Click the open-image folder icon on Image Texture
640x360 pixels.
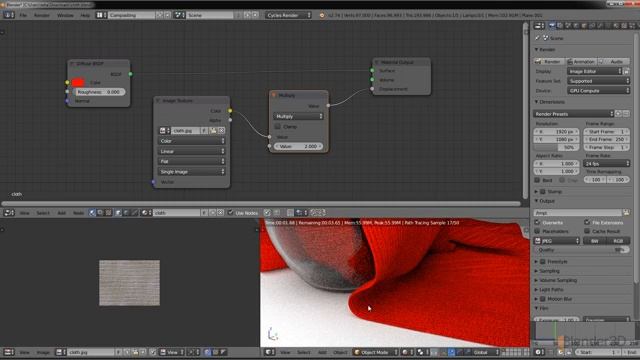click(213, 131)
